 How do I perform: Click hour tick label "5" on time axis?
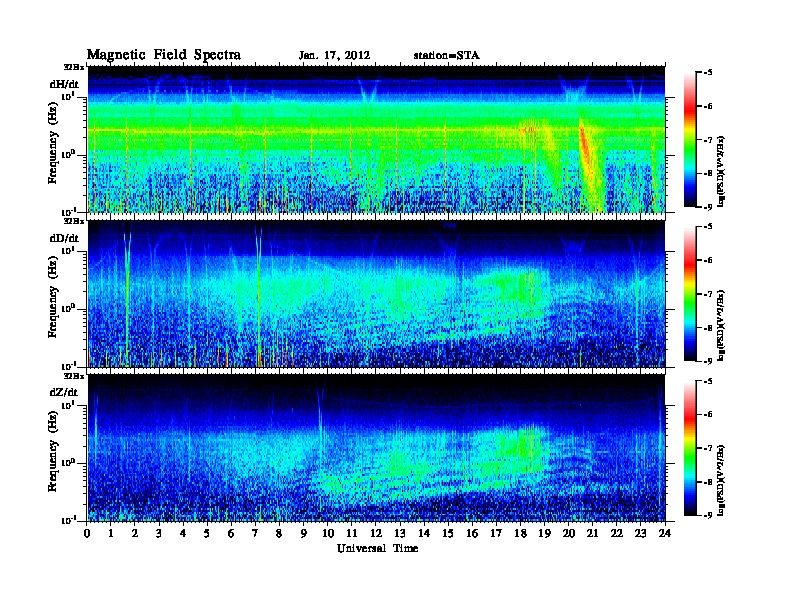point(207,533)
